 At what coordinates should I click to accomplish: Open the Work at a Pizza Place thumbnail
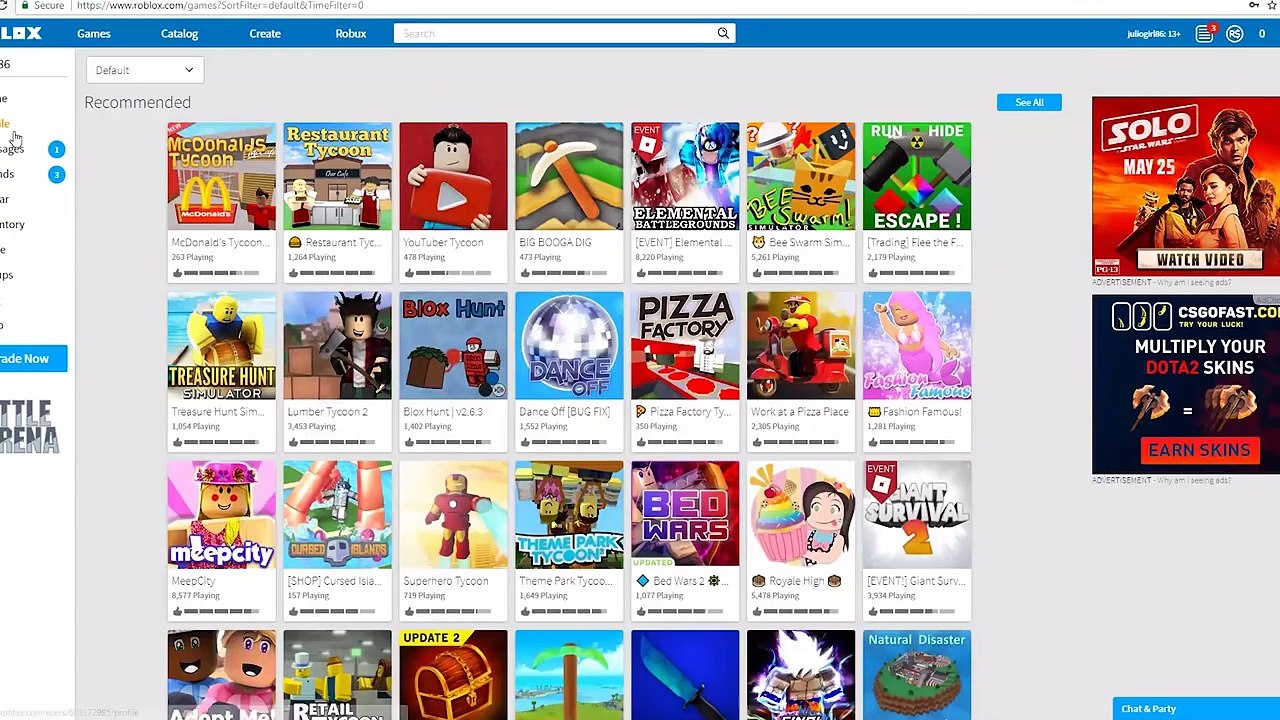click(801, 345)
